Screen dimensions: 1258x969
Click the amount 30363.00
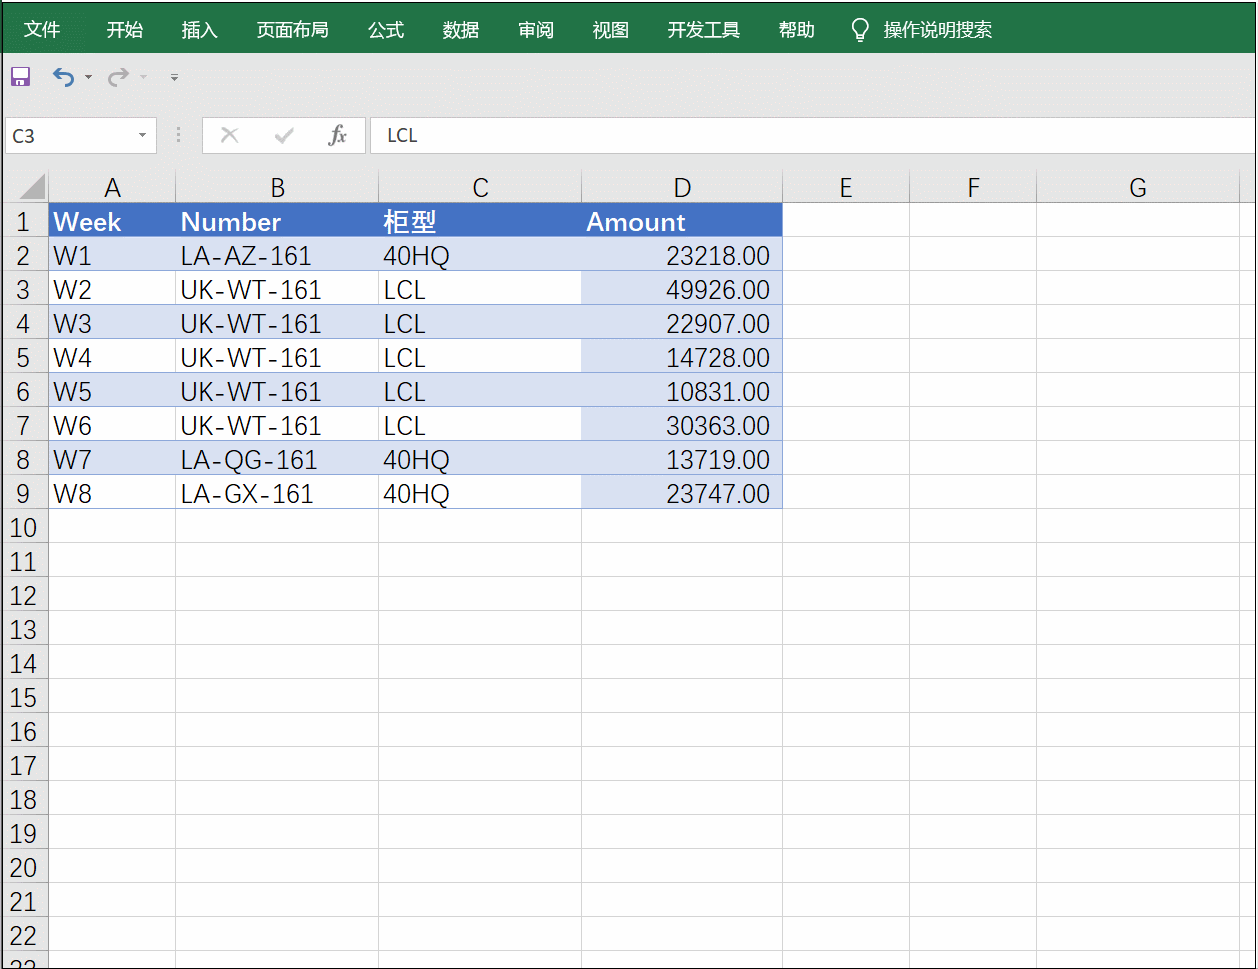(x=682, y=425)
